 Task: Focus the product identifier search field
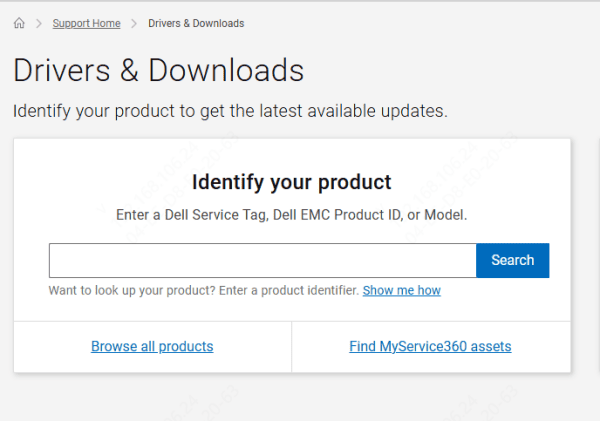[x=262, y=260]
